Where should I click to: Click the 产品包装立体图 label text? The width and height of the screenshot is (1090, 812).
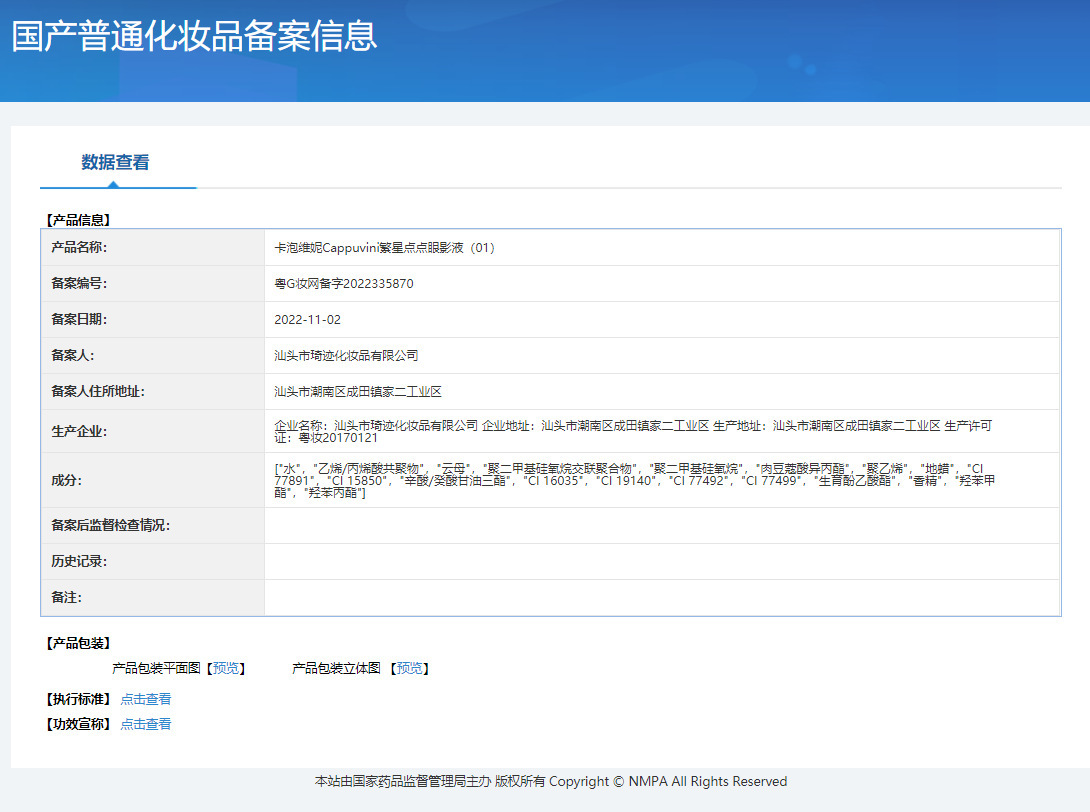coord(336,668)
